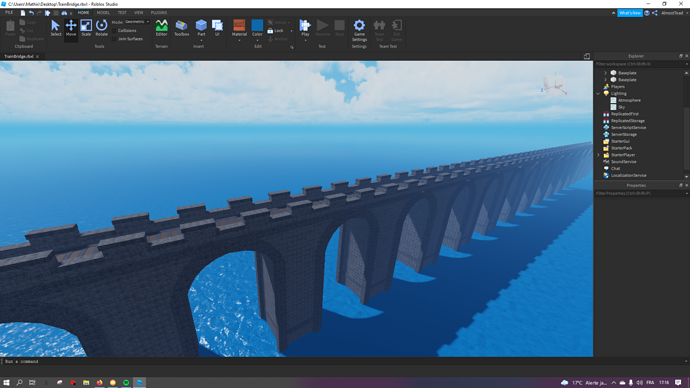
Task: Pick the blue Color swatch
Action: coord(257,25)
